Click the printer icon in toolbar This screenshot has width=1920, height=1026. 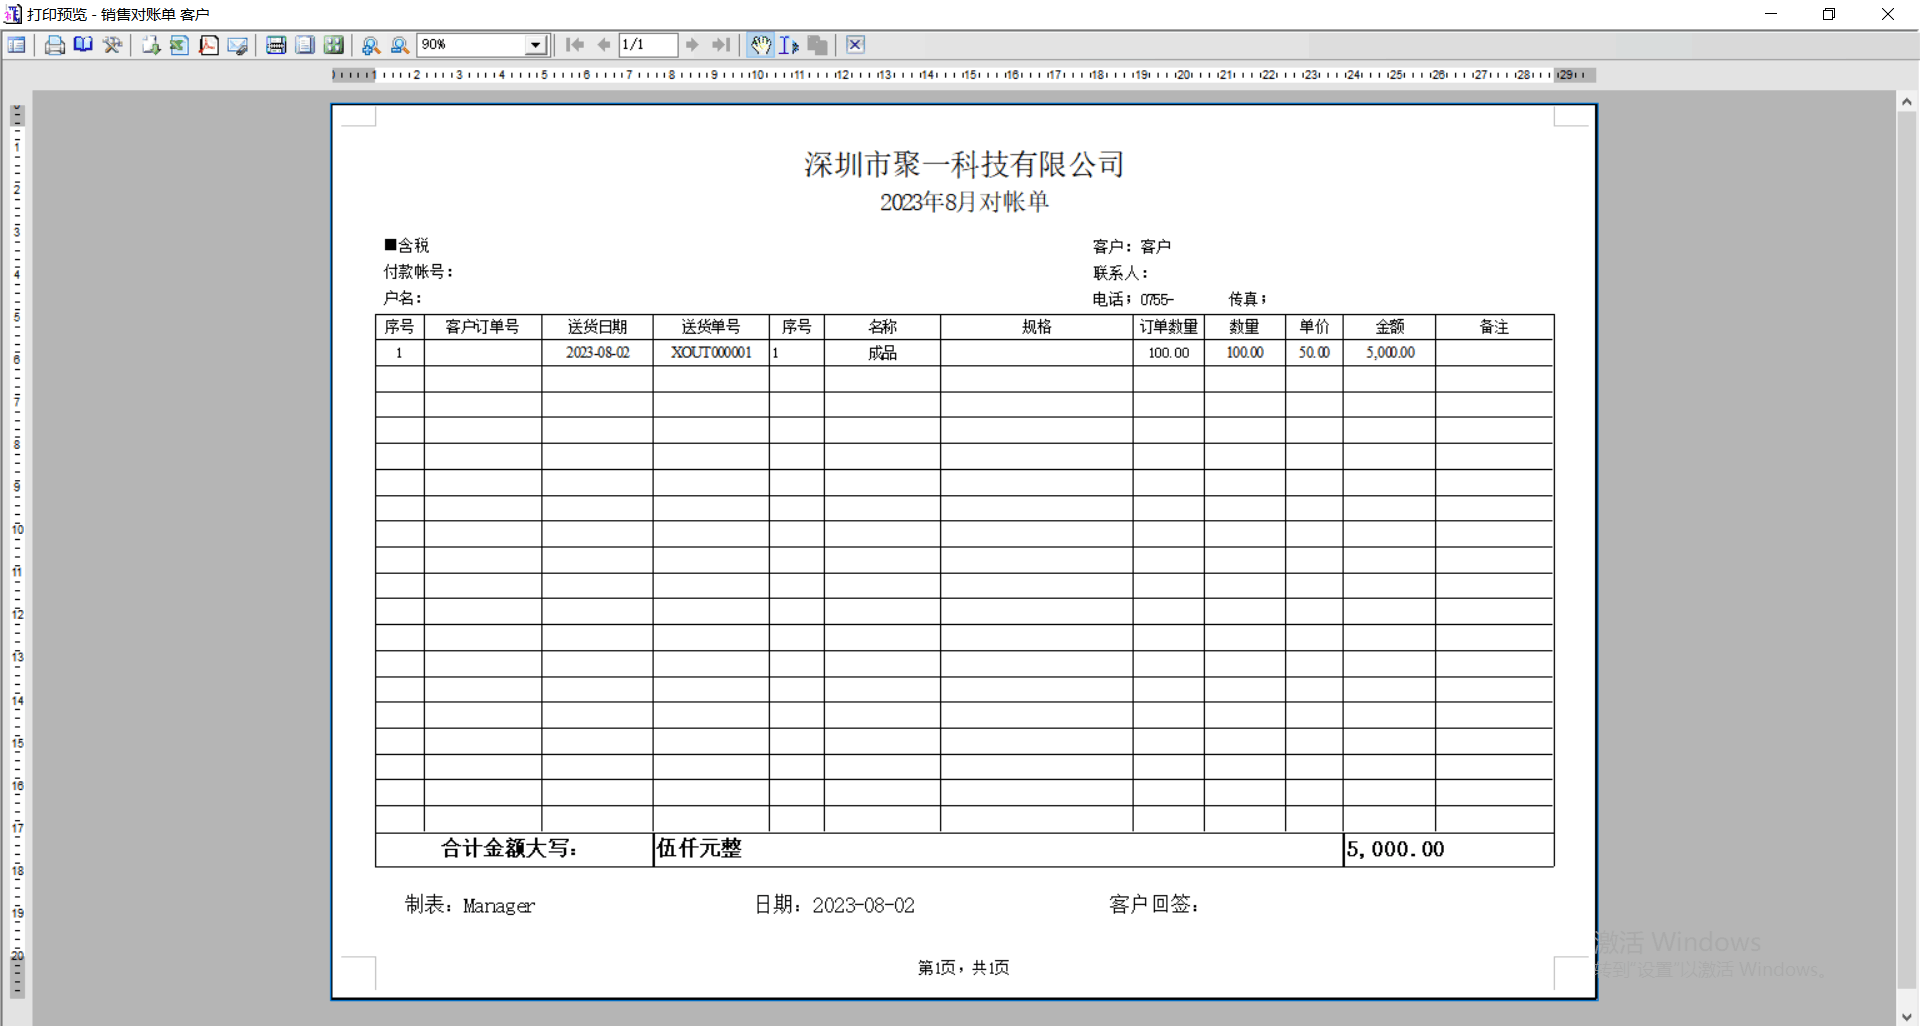pos(55,45)
